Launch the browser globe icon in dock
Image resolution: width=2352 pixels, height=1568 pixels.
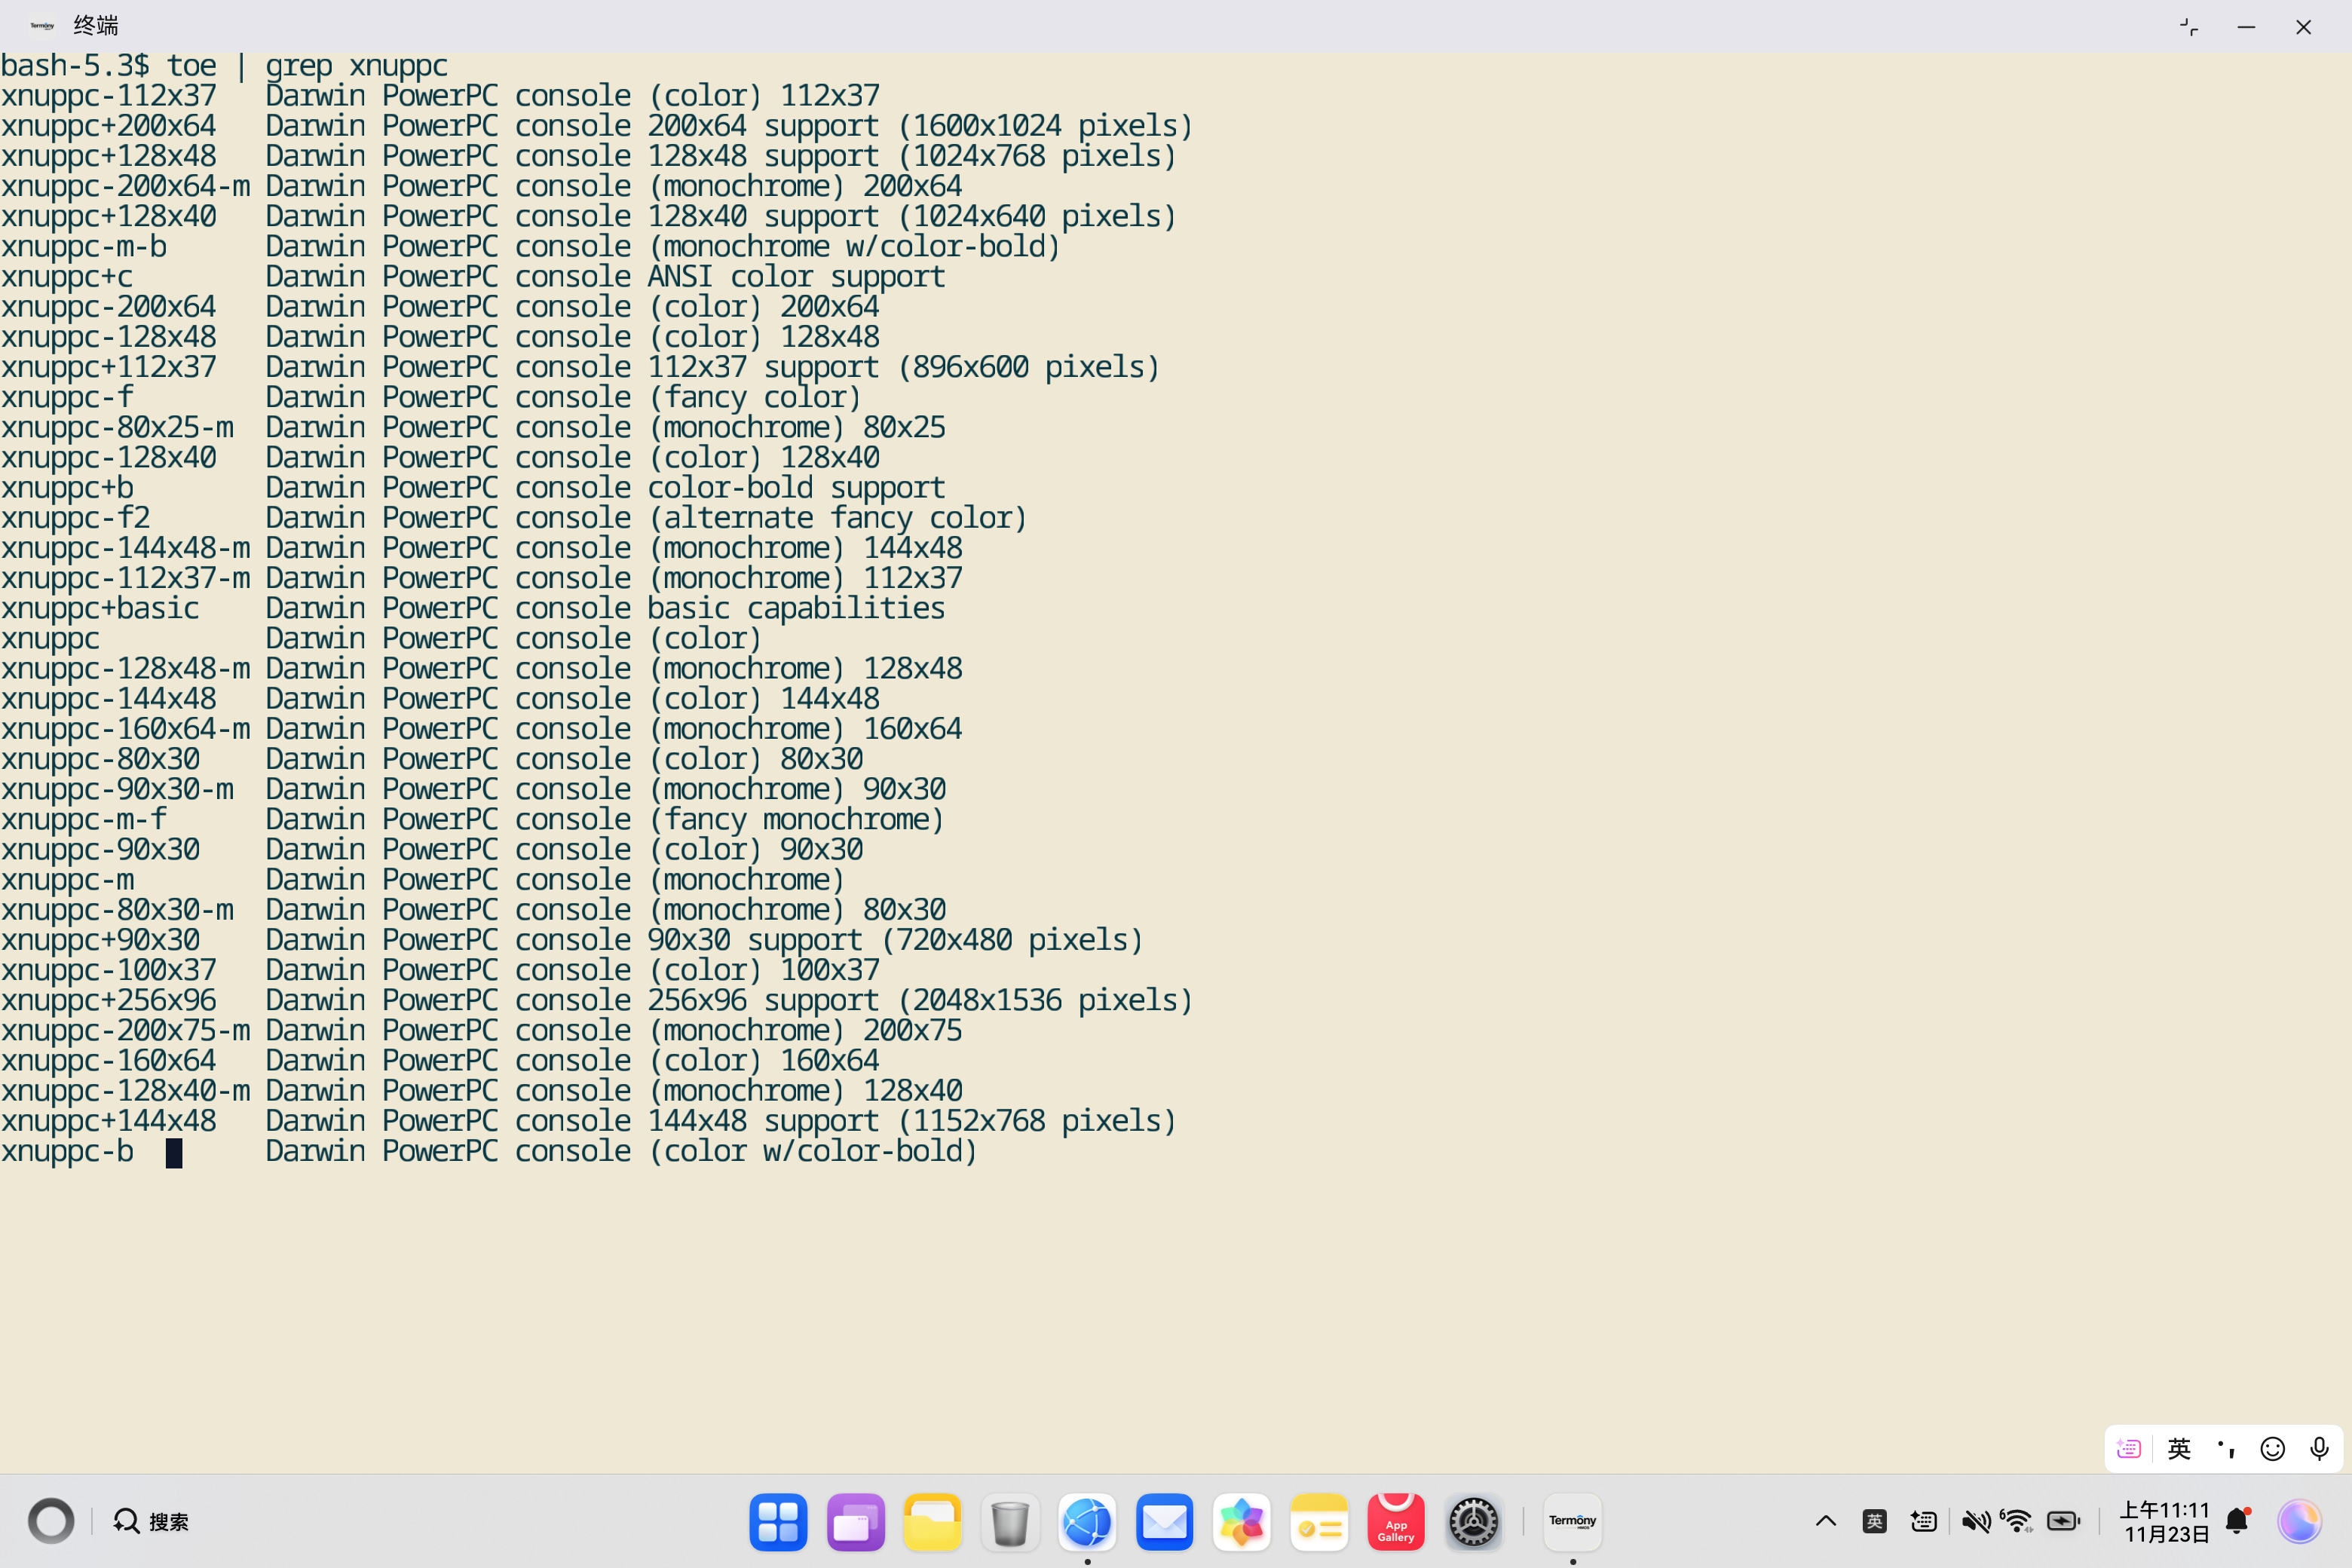coord(1087,1522)
